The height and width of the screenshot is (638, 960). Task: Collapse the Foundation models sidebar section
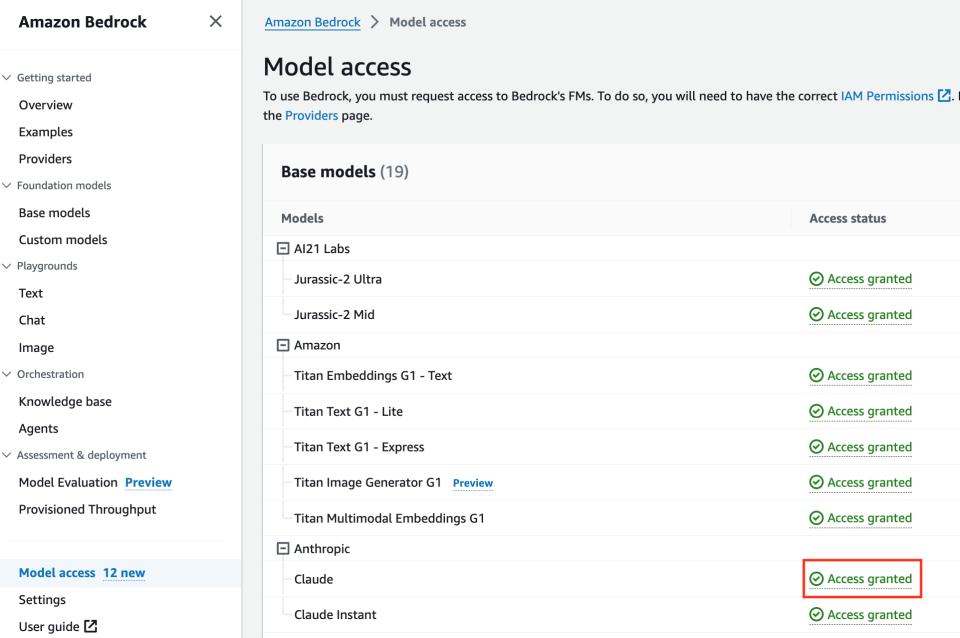point(8,185)
